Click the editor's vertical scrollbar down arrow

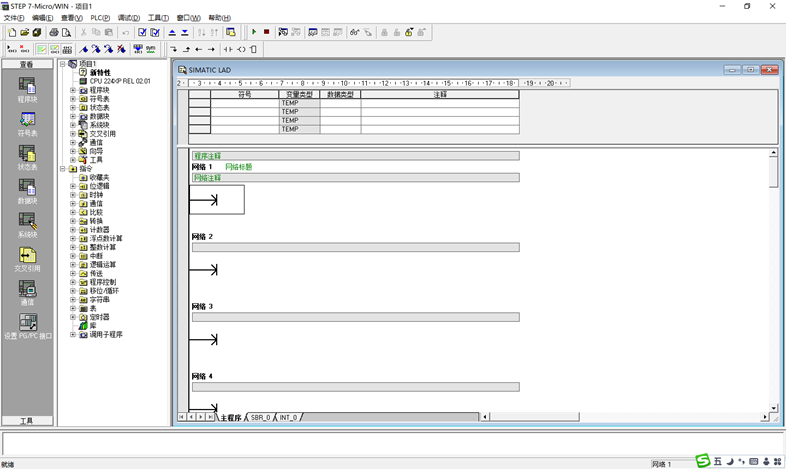[773, 408]
